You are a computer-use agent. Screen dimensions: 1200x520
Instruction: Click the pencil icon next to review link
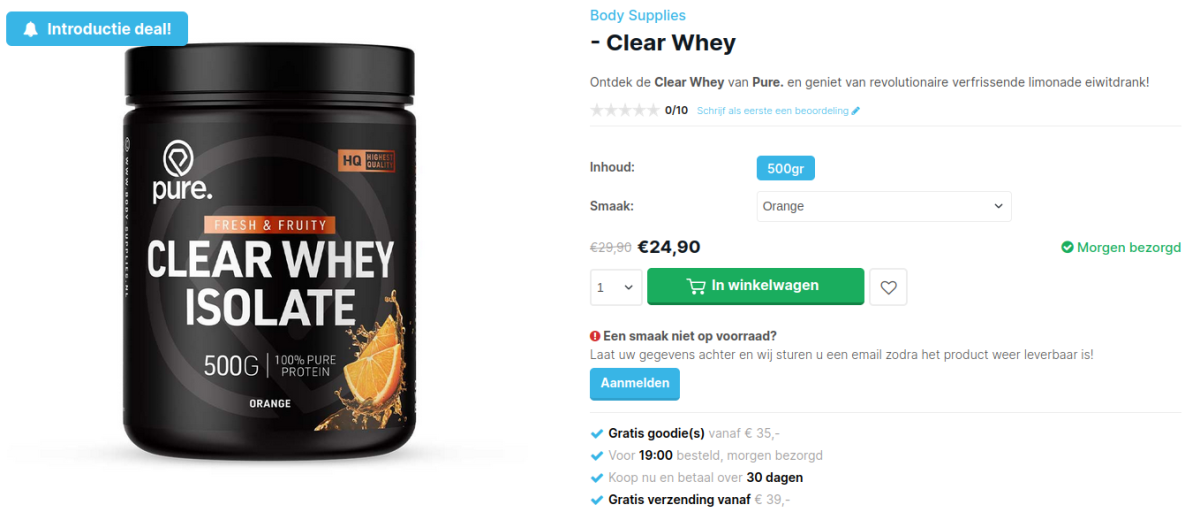coord(856,111)
